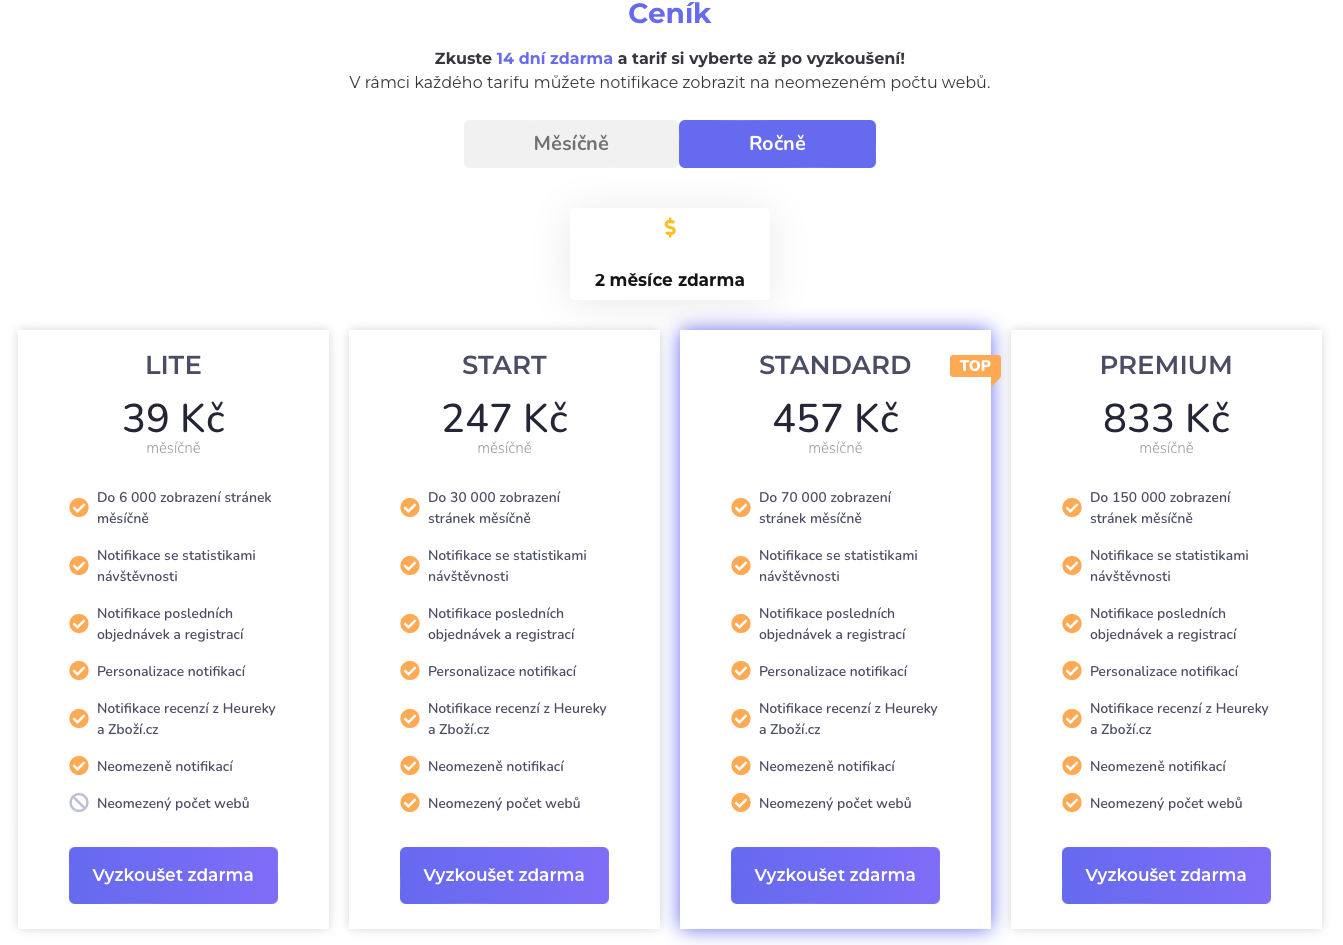Click the orange TOP badge on the STANDARD plan
This screenshot has height=945, width=1343.
pyautogui.click(x=974, y=366)
